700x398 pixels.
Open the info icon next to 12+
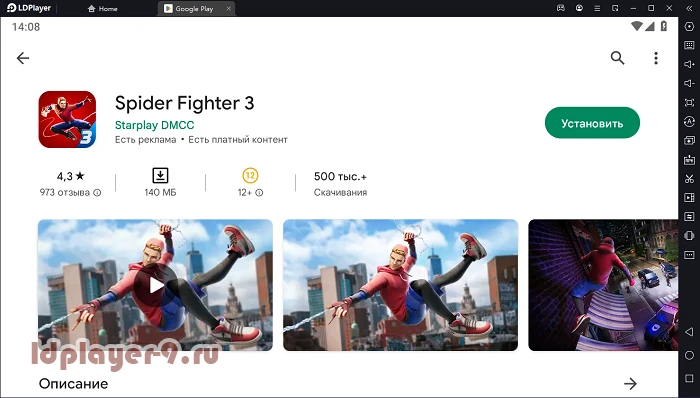[259, 193]
